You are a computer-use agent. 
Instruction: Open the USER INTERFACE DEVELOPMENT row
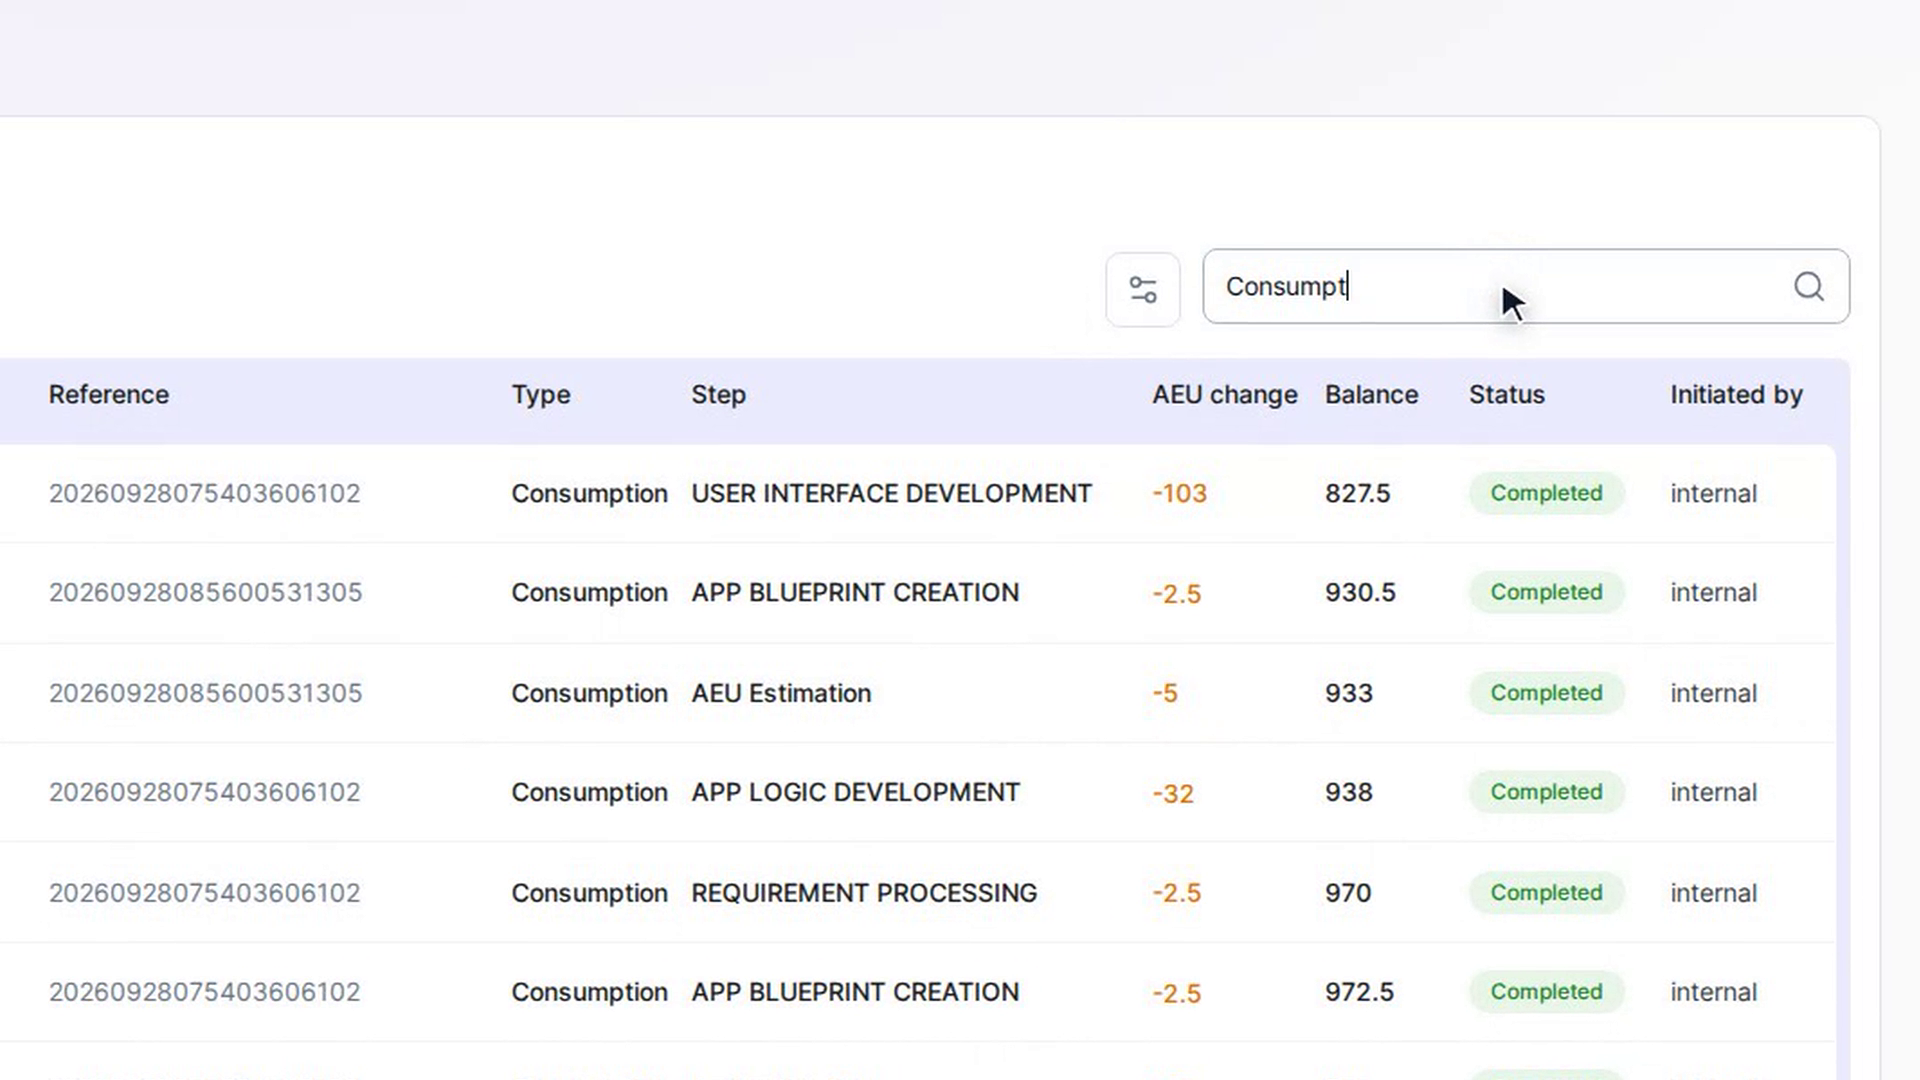[x=918, y=494]
